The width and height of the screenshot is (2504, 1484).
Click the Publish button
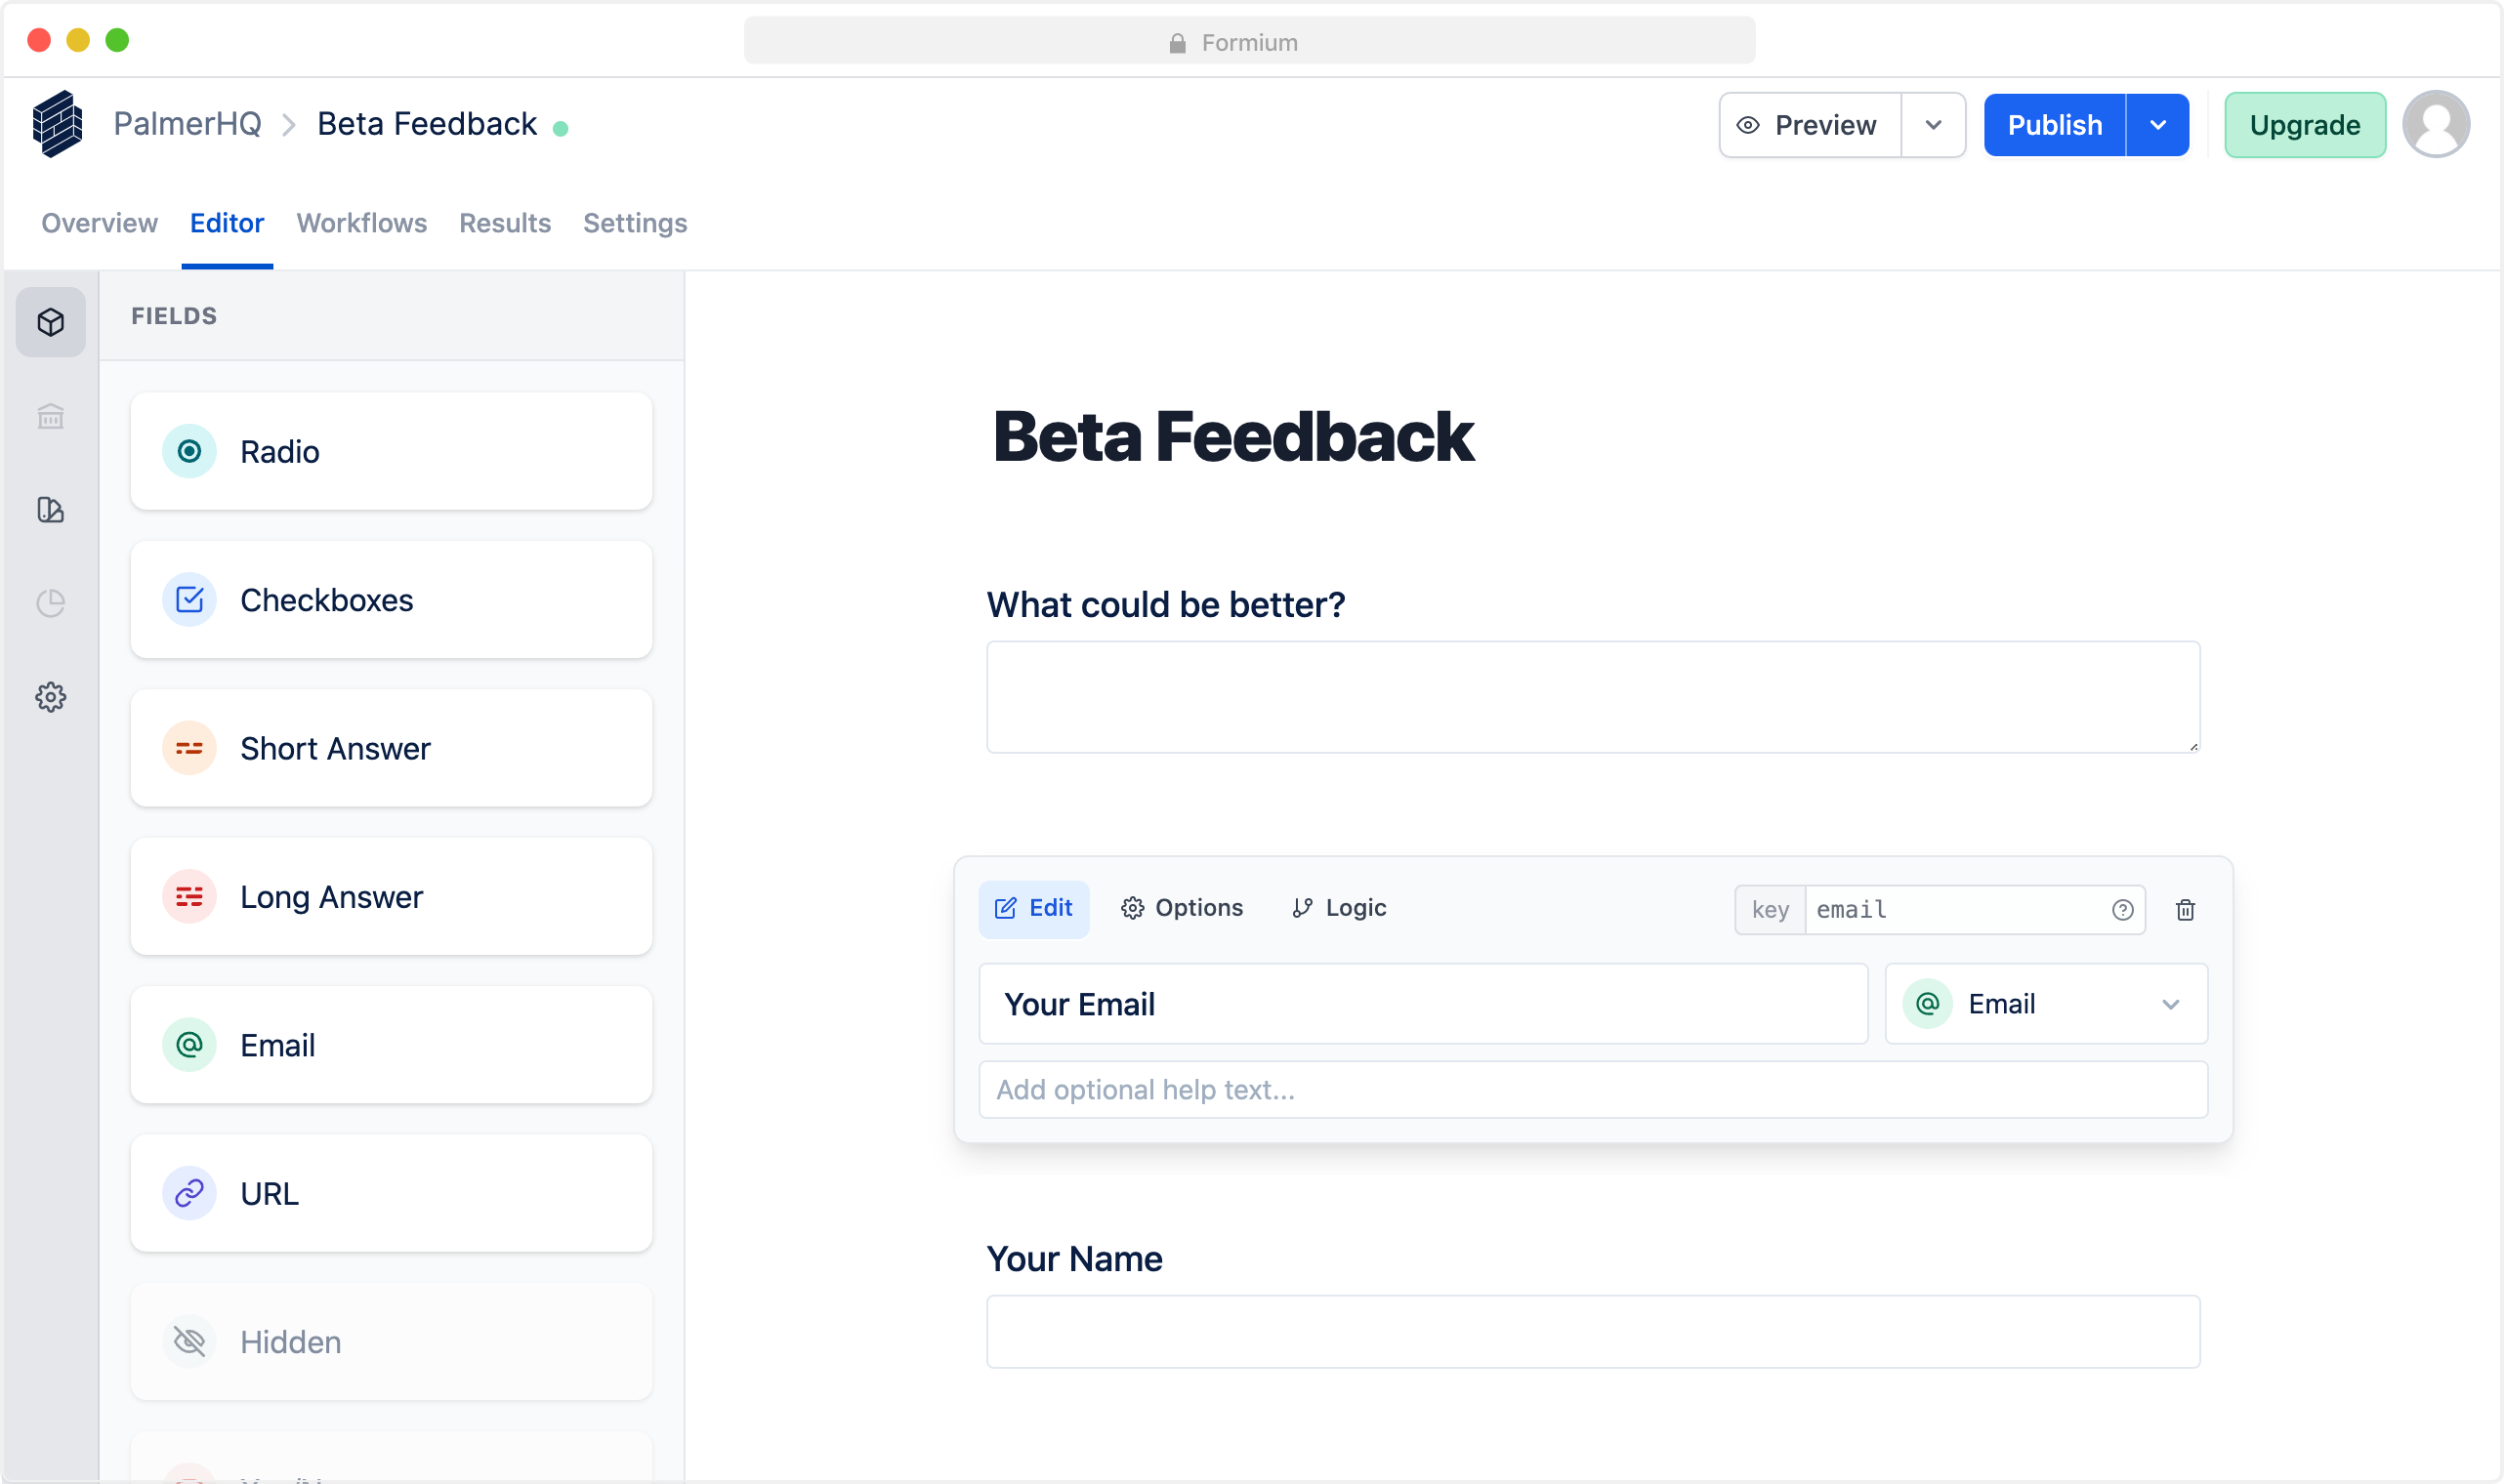(x=2055, y=124)
